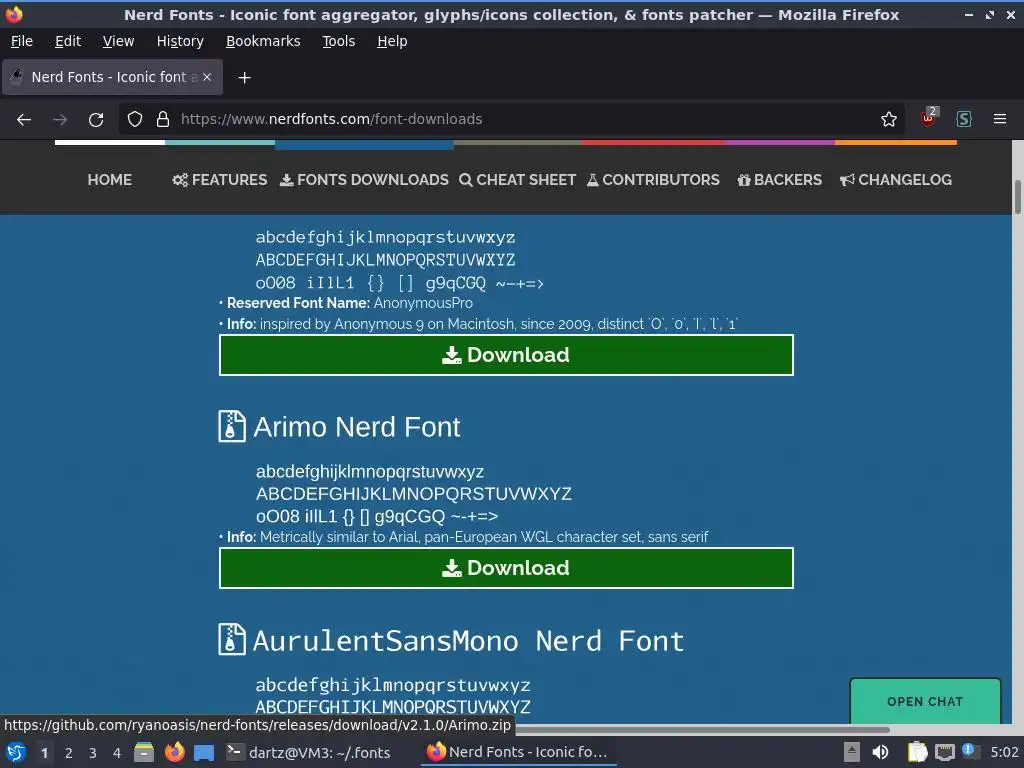The width and height of the screenshot is (1024, 768).
Task: Go back to the previous page
Action: click(24, 120)
